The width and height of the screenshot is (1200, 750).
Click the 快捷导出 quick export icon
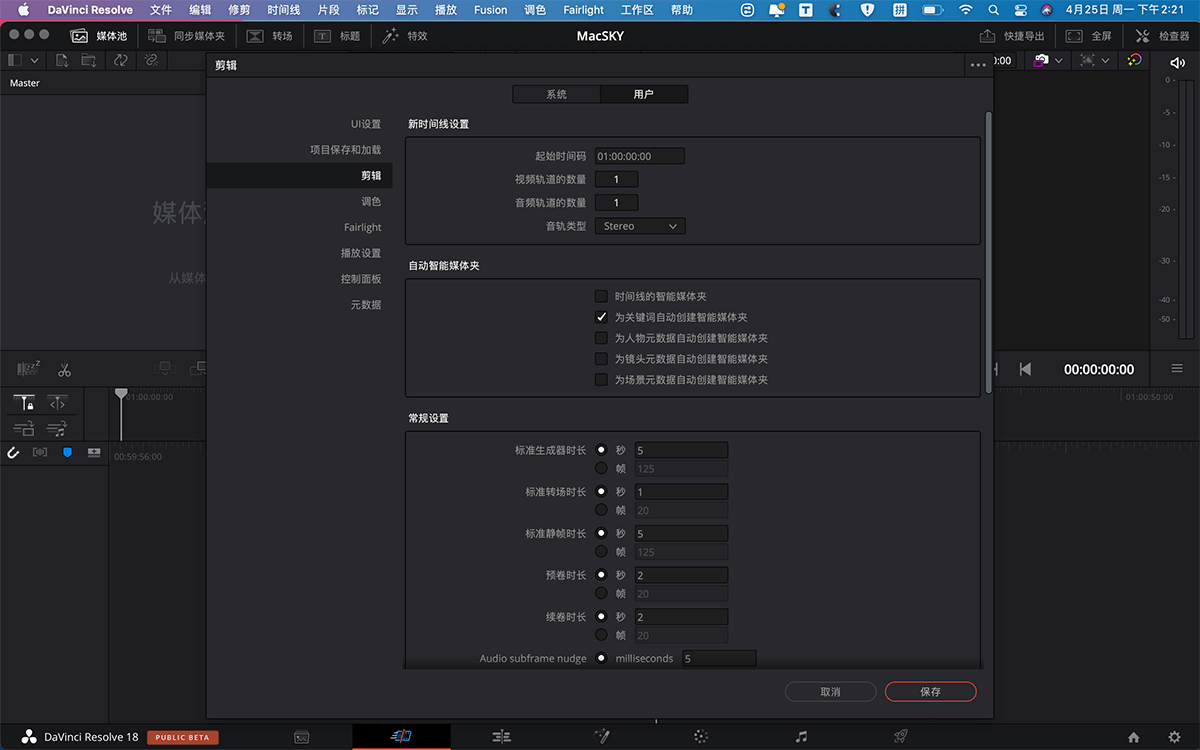point(987,36)
